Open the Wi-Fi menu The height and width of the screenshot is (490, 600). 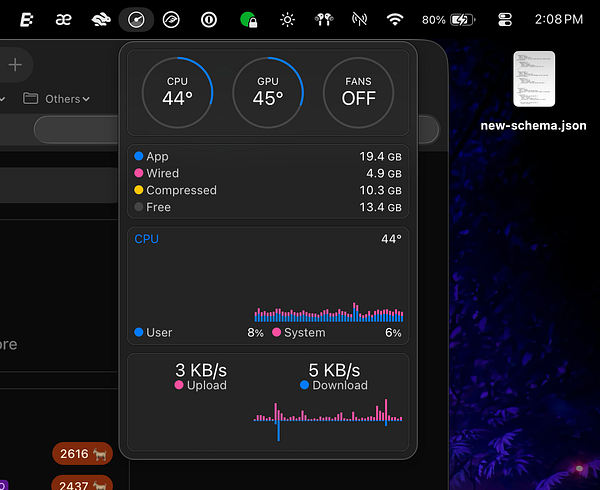point(395,20)
